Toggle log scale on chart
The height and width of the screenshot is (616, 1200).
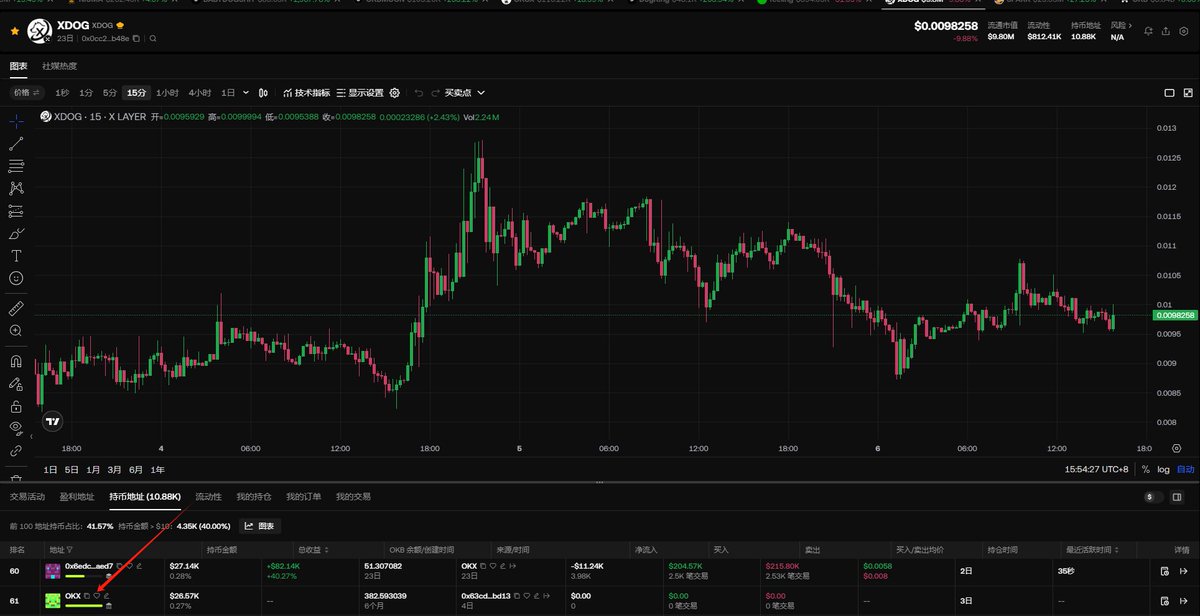tap(1163, 469)
